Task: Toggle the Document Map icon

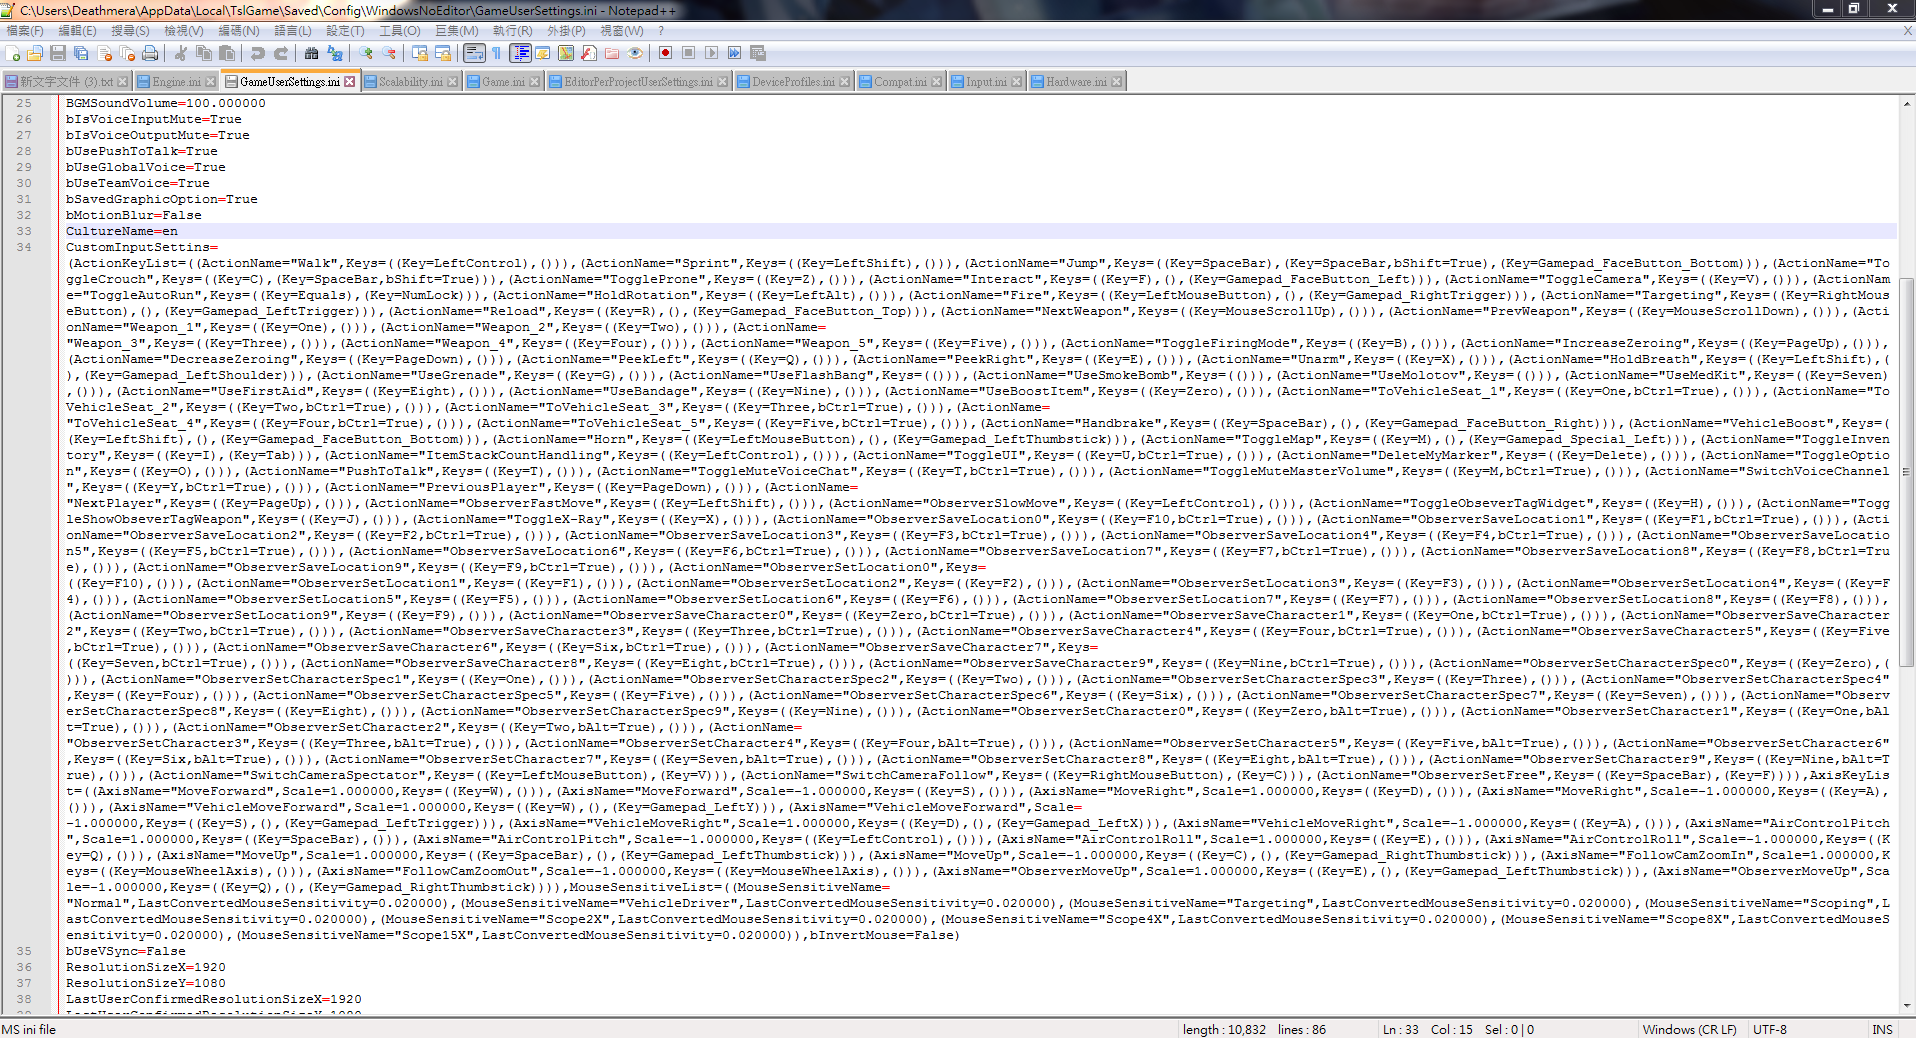Action: (x=566, y=53)
